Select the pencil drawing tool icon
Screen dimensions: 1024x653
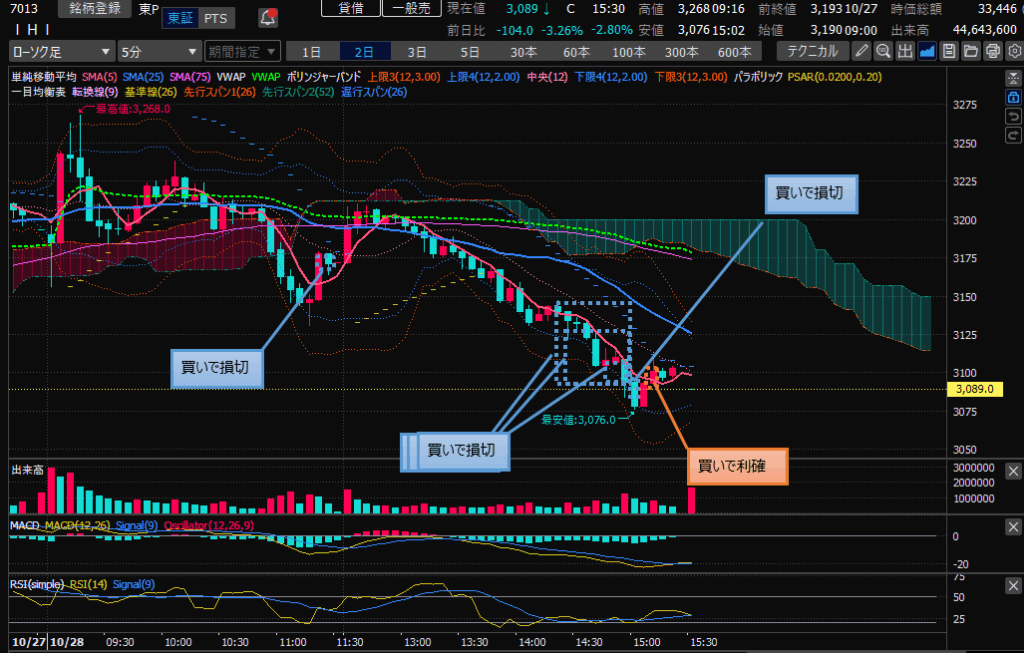[863, 52]
